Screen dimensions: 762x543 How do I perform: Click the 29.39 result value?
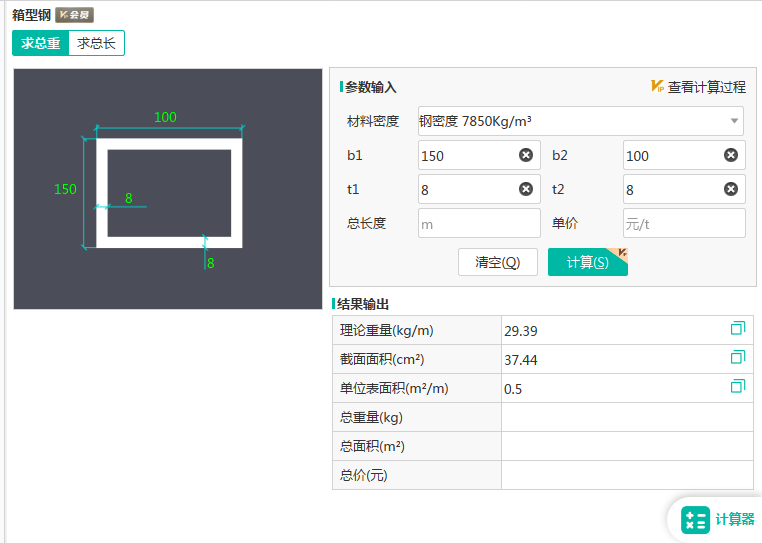coord(520,331)
